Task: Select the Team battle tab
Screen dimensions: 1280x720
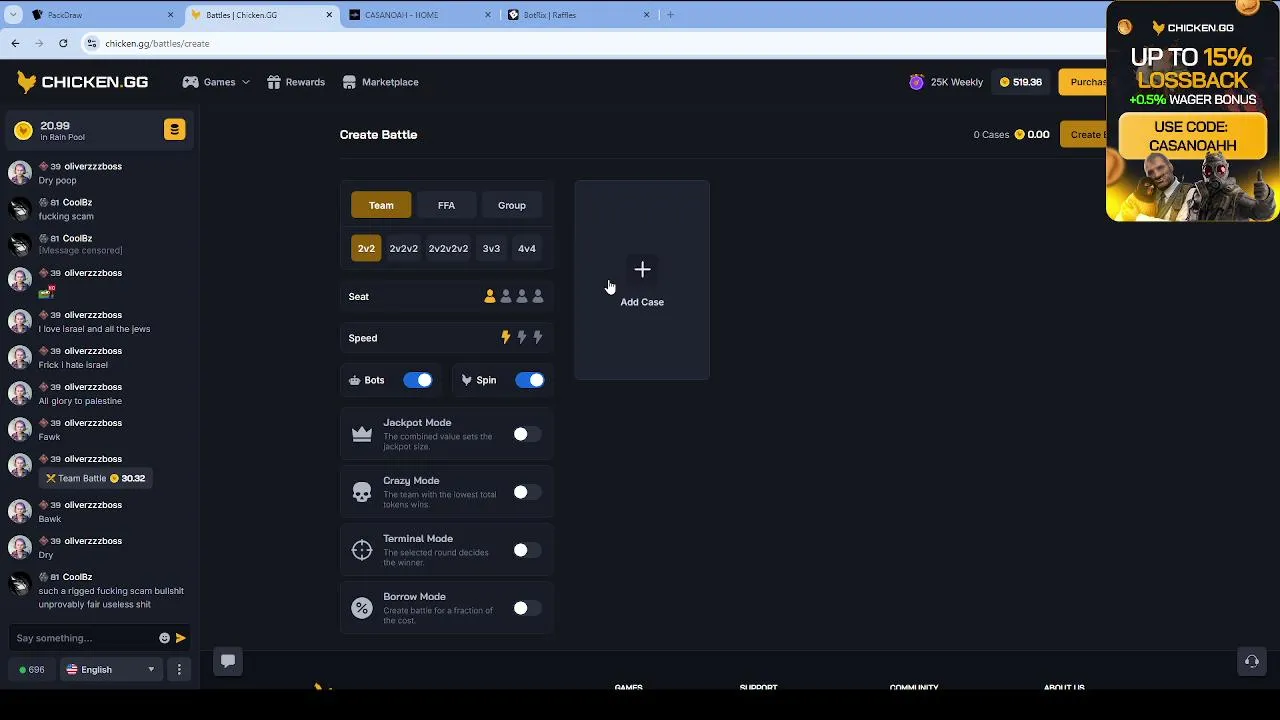Action: (381, 205)
